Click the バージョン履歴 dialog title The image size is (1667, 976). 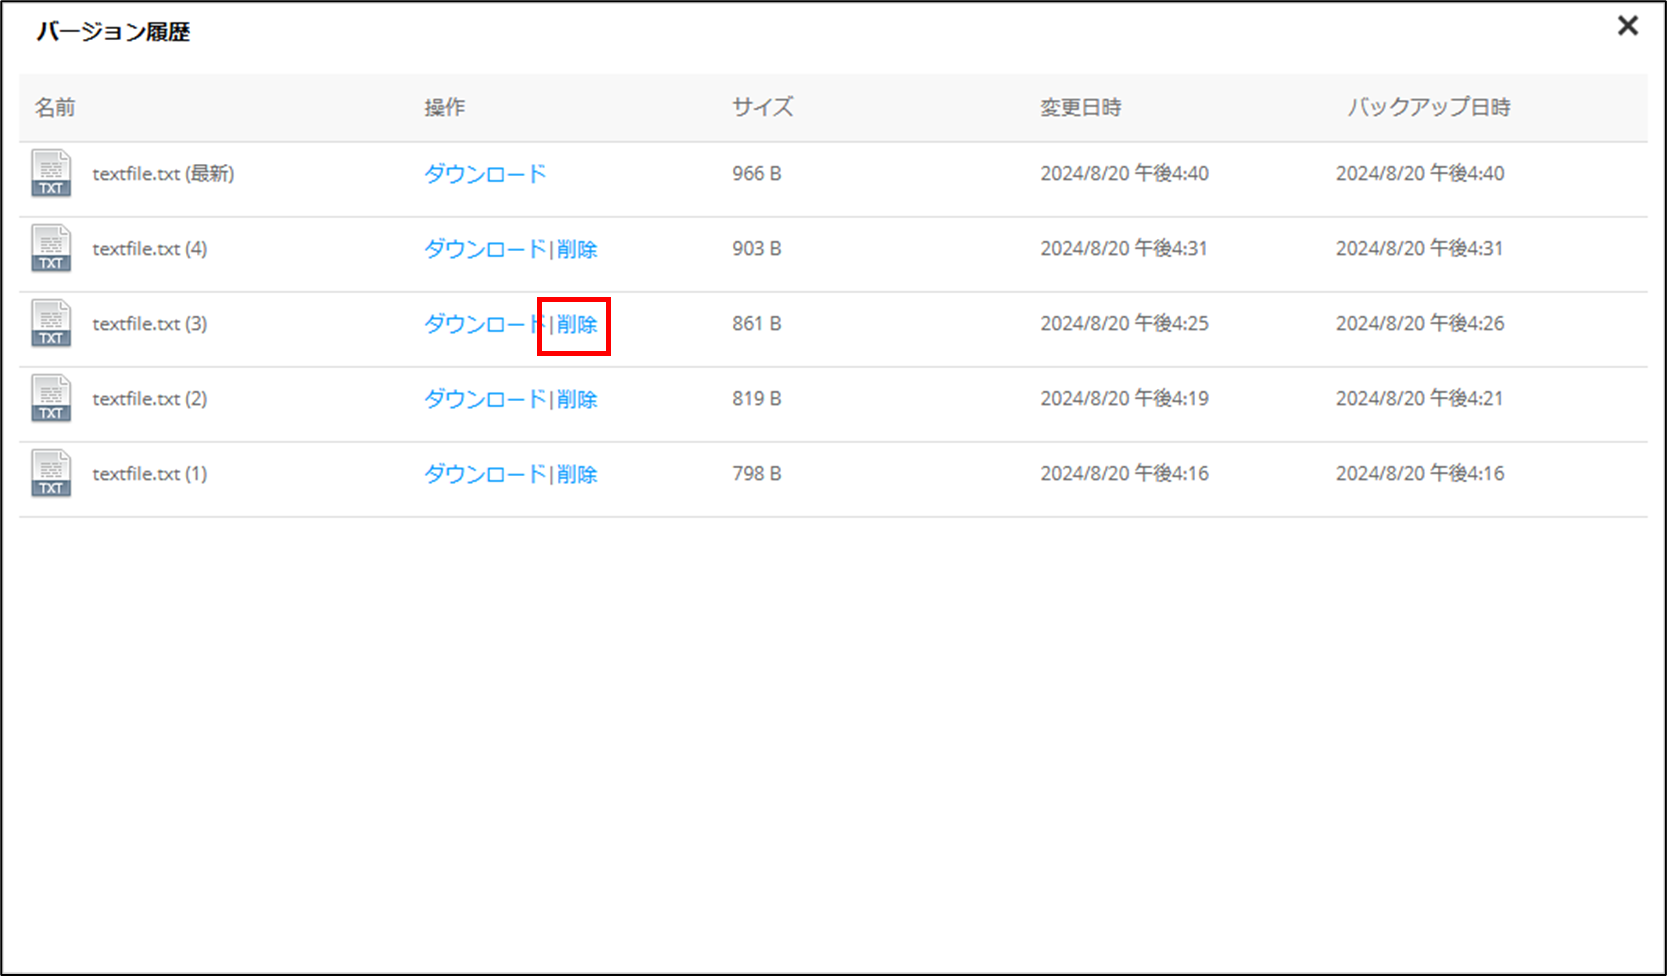[x=113, y=32]
